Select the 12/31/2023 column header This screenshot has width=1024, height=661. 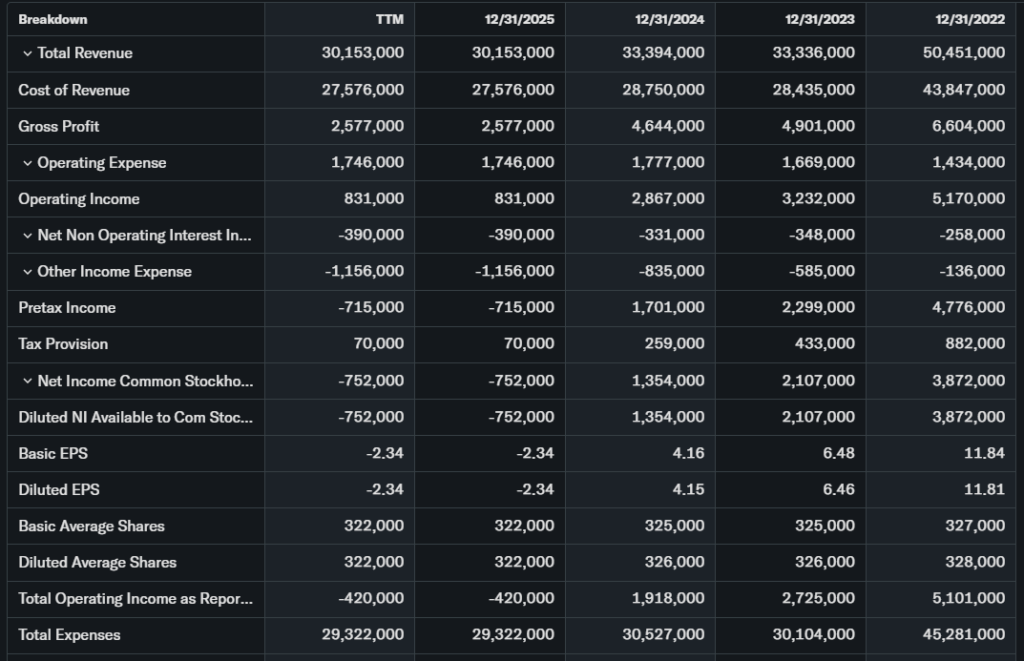coord(820,19)
